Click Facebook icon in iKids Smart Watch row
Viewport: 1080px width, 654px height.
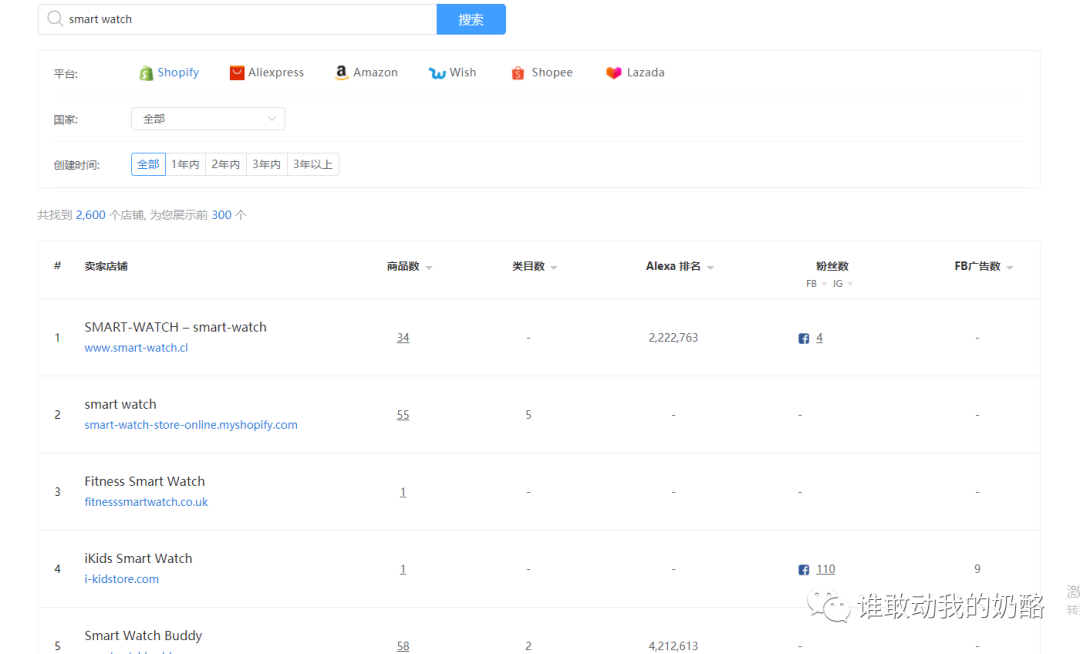click(803, 569)
